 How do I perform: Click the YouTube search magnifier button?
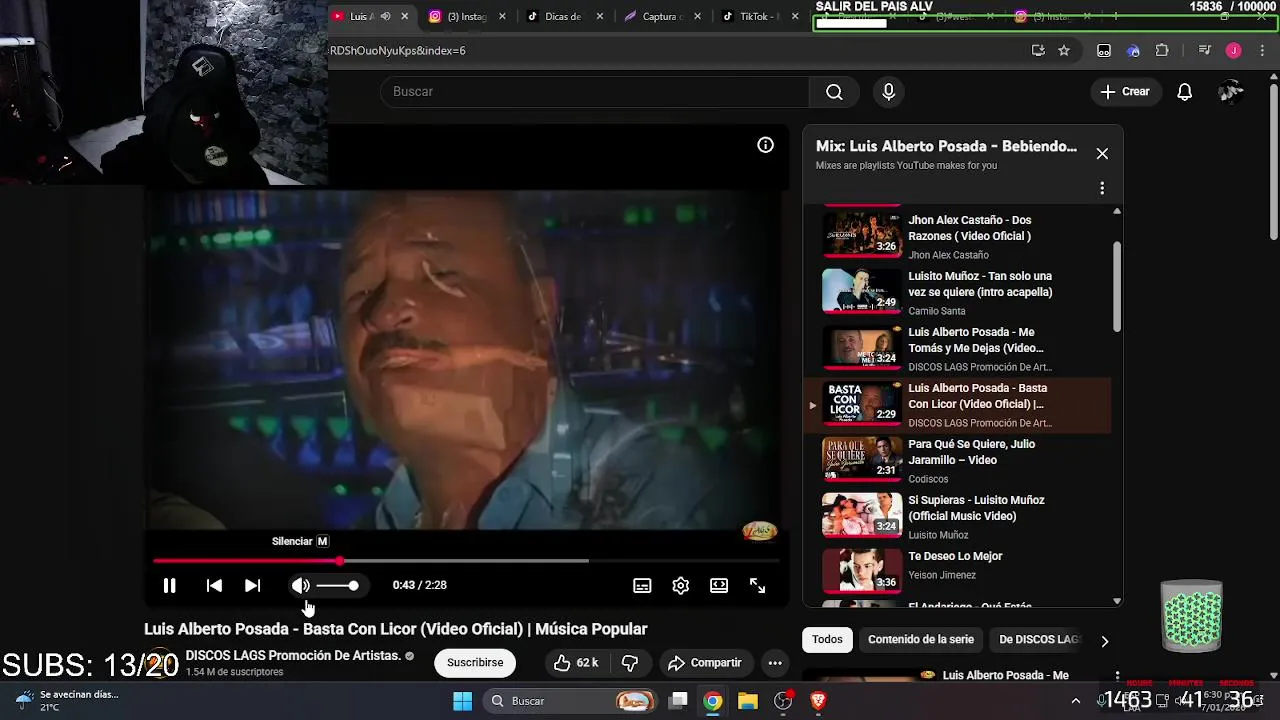click(834, 92)
